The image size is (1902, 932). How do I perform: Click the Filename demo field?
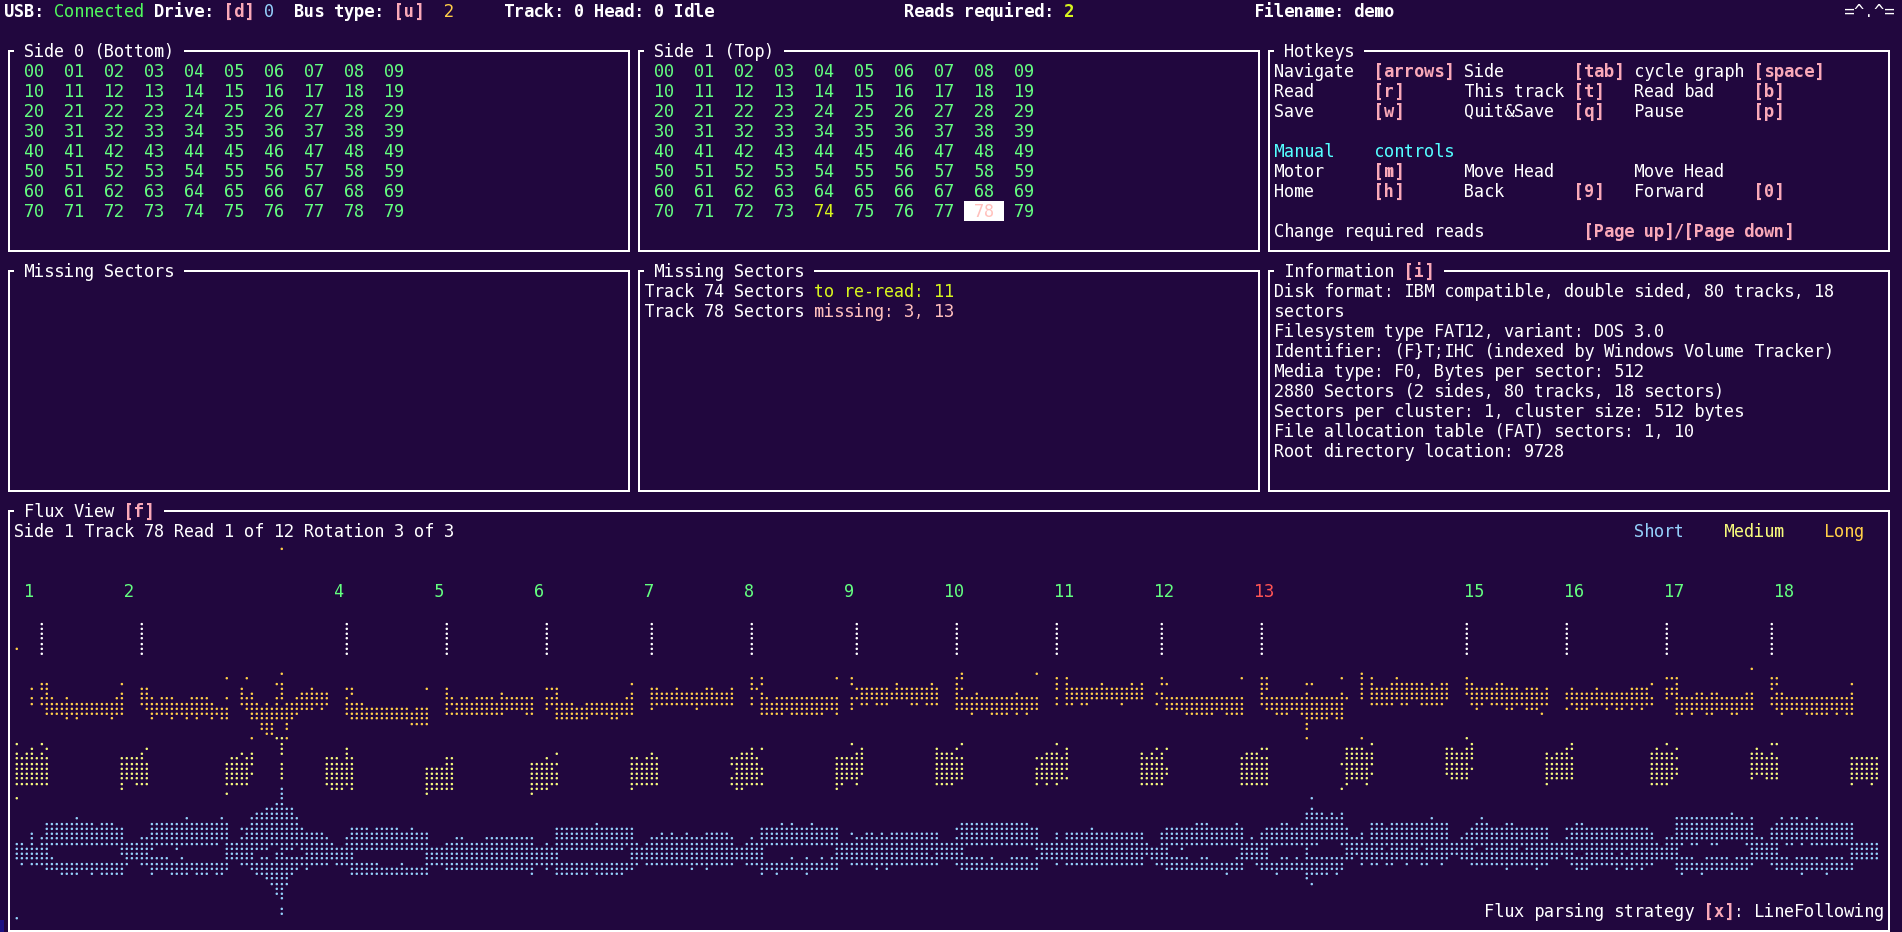pyautogui.click(x=1324, y=11)
